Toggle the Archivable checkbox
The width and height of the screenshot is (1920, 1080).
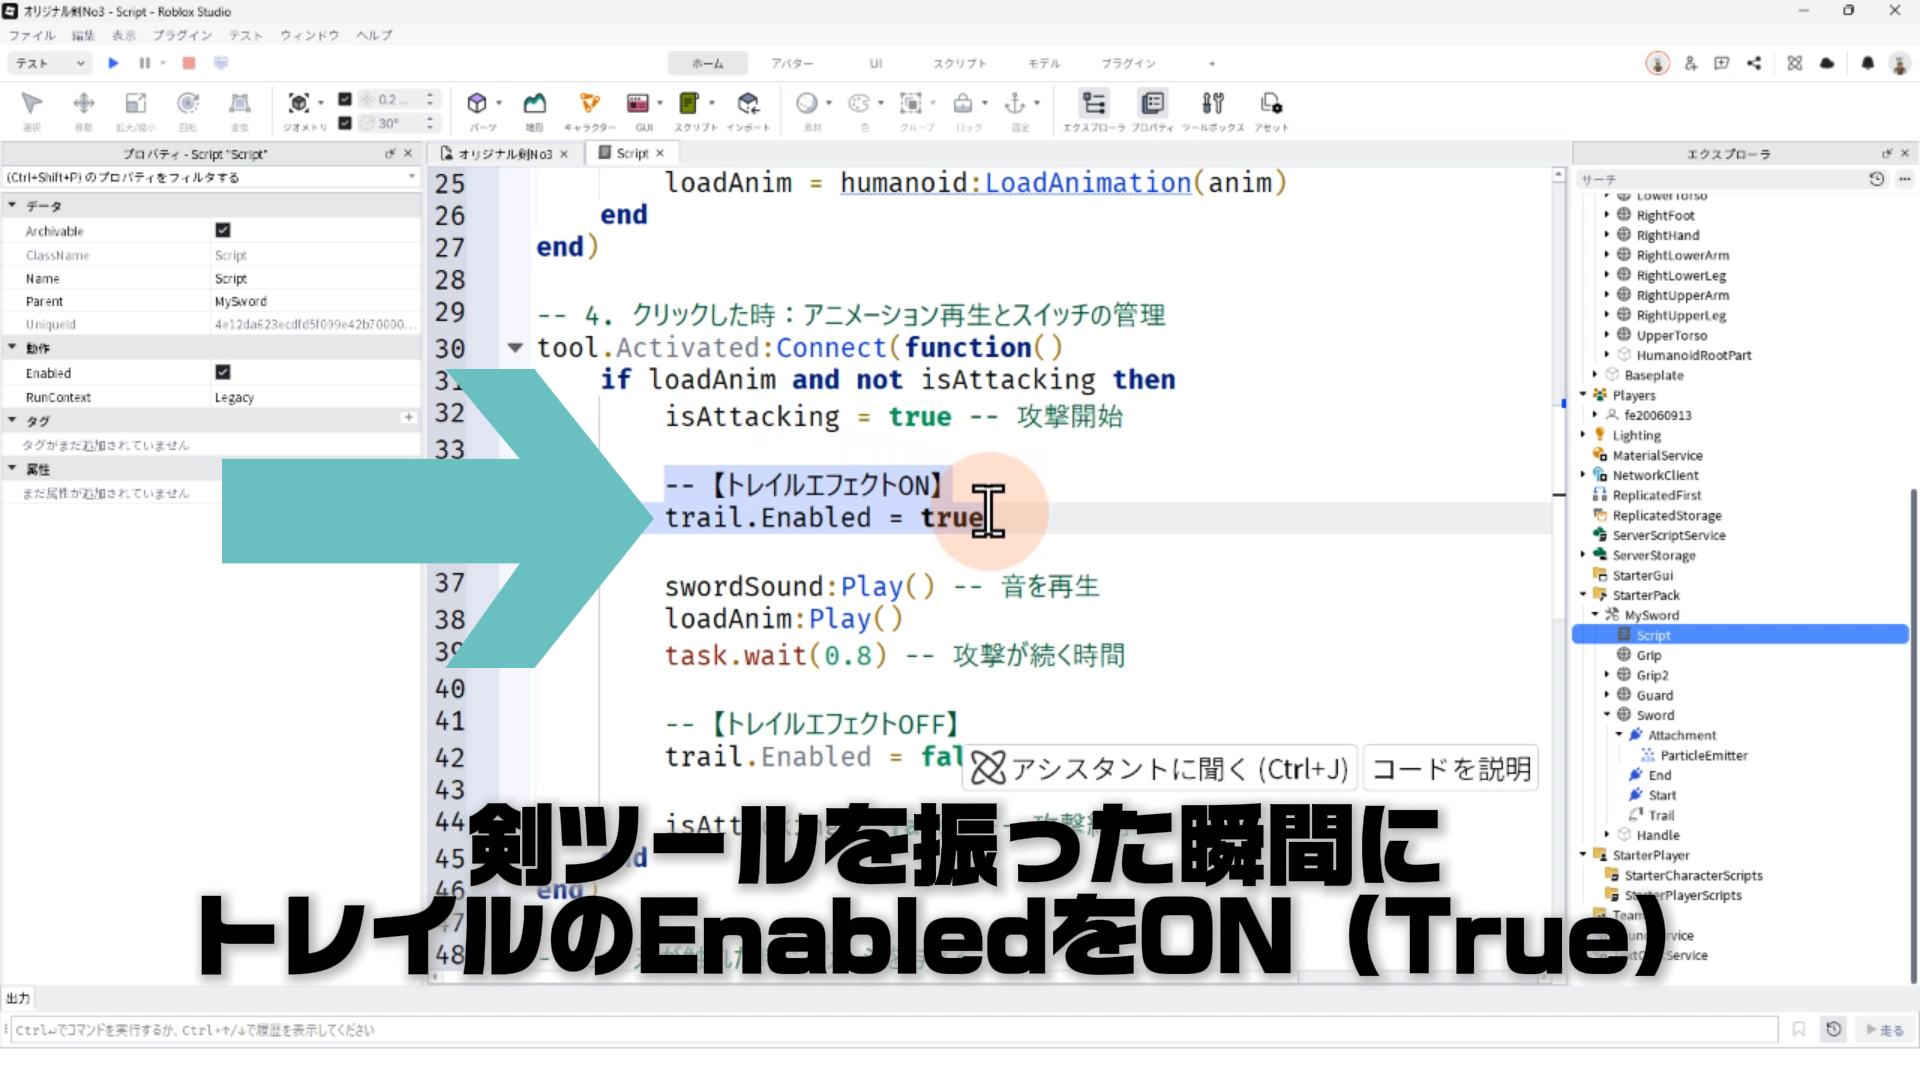point(223,230)
